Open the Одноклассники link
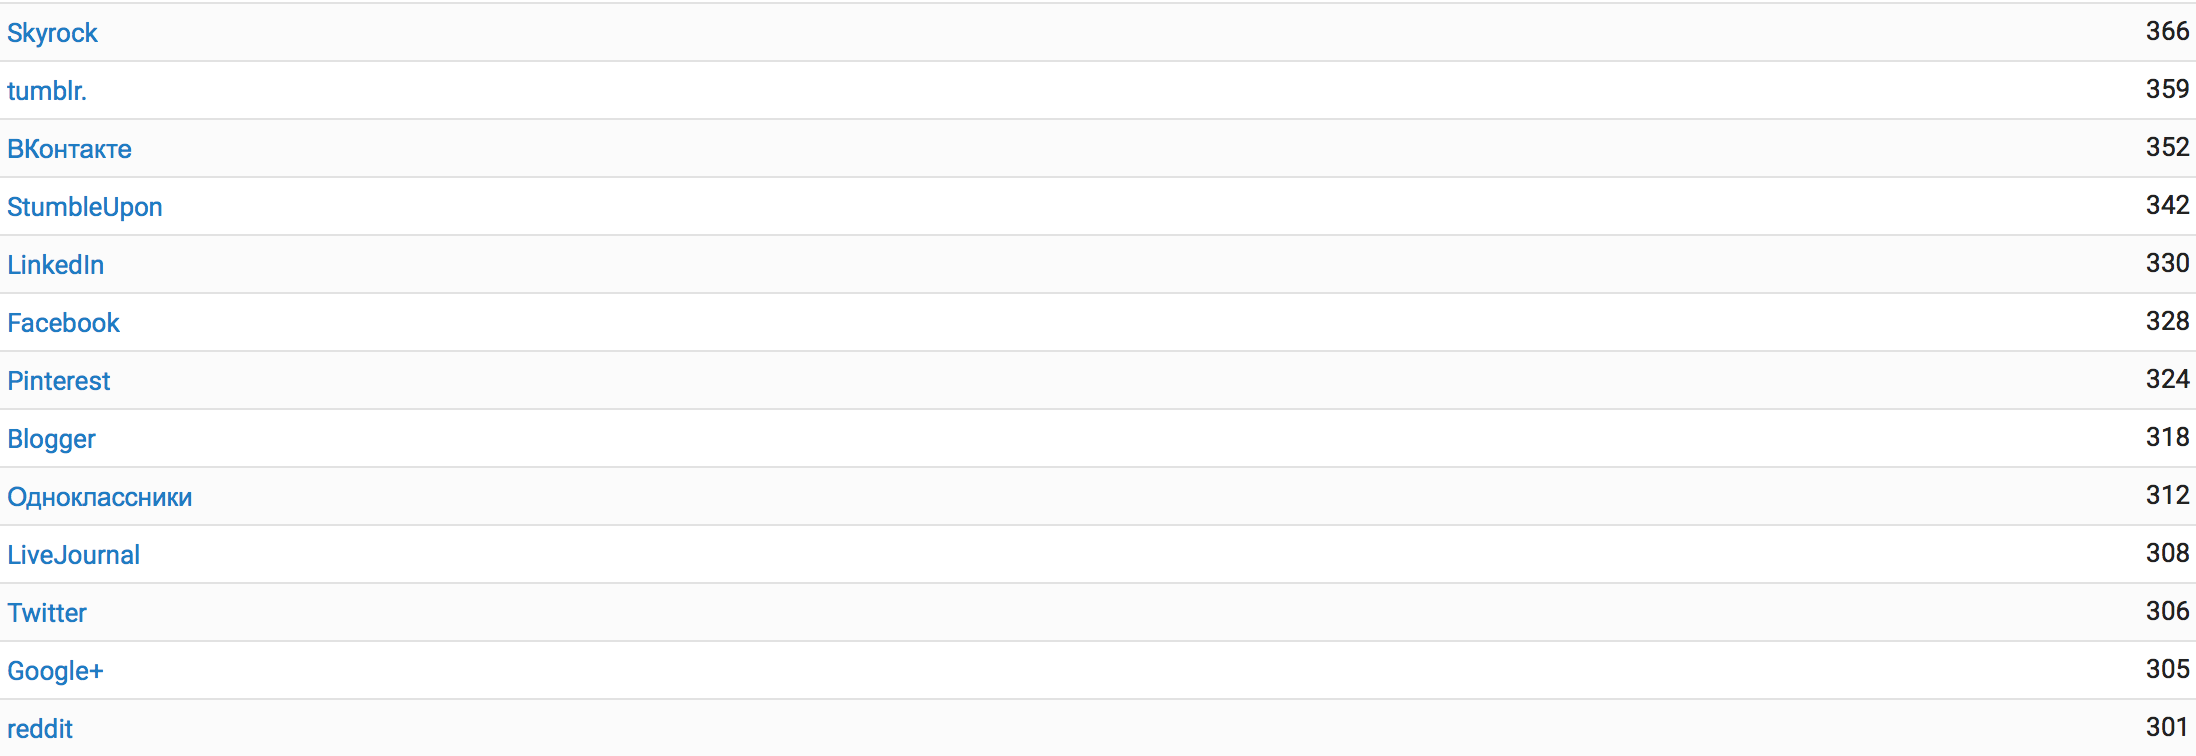This screenshot has width=2196, height=756. (x=99, y=497)
